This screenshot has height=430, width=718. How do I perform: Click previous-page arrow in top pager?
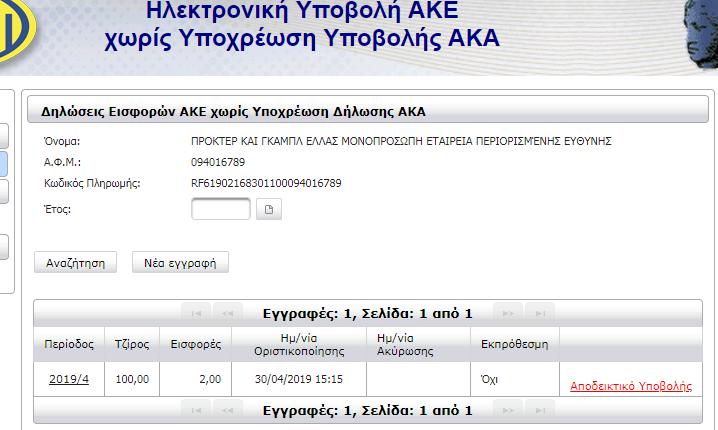pos(228,313)
